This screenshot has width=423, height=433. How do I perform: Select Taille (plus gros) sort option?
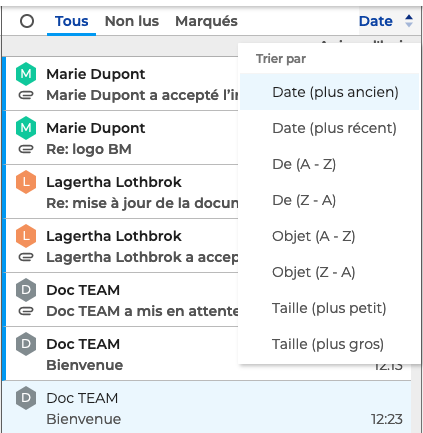[x=329, y=344]
